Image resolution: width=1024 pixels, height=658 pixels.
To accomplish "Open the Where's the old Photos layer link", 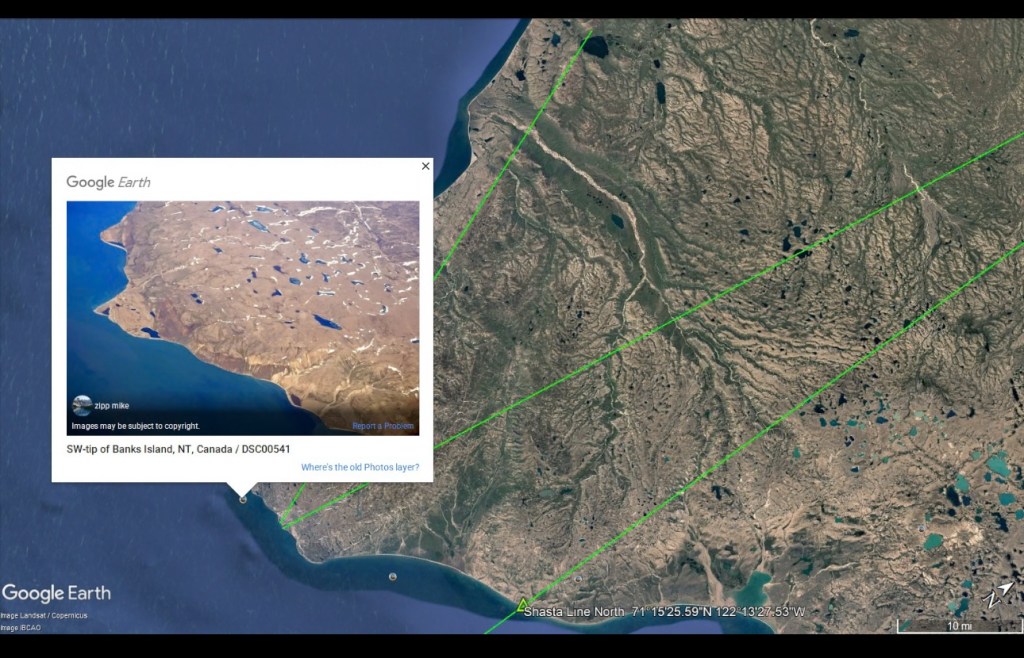I will click(360, 467).
